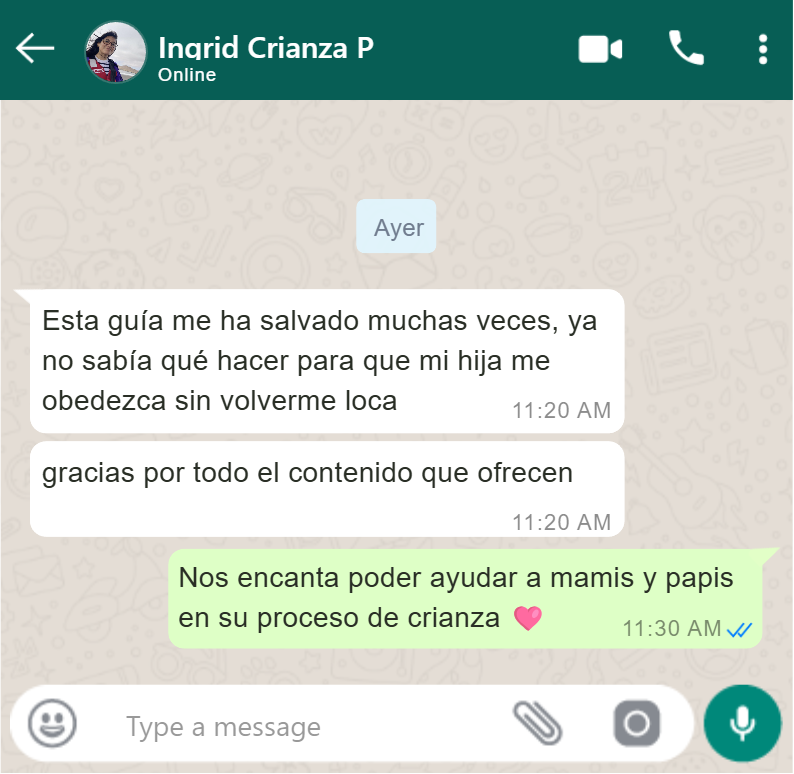
Task: Go back using the left arrow
Action: click(35, 48)
